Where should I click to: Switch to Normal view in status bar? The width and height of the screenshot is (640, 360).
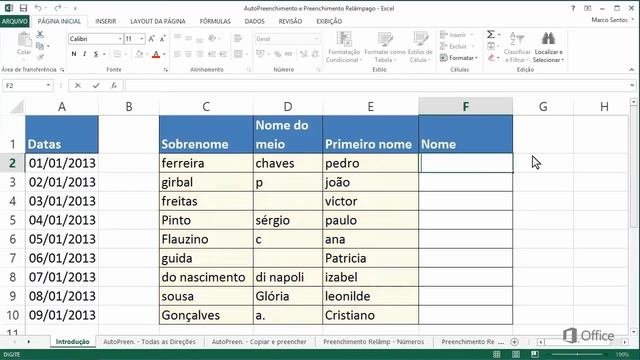pyautogui.click(x=497, y=354)
